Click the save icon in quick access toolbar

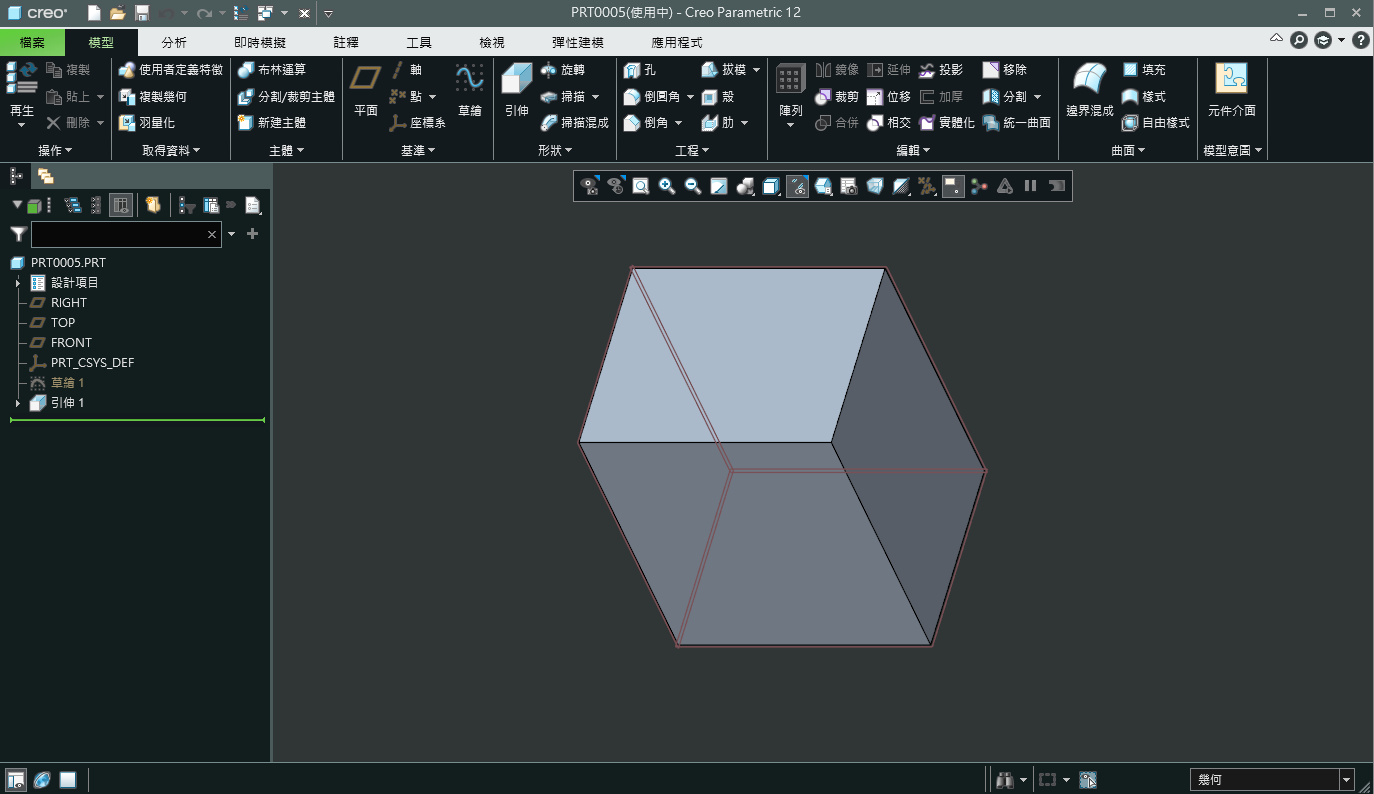click(142, 13)
